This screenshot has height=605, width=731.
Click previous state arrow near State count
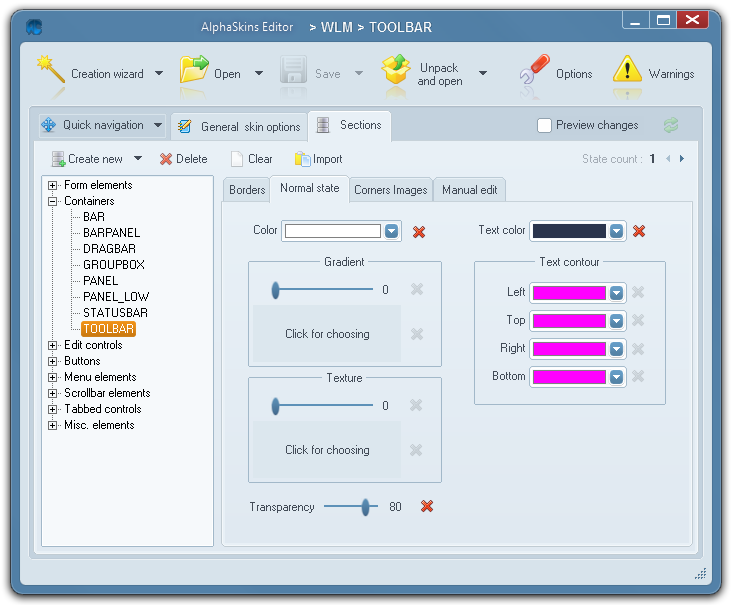[x=668, y=159]
